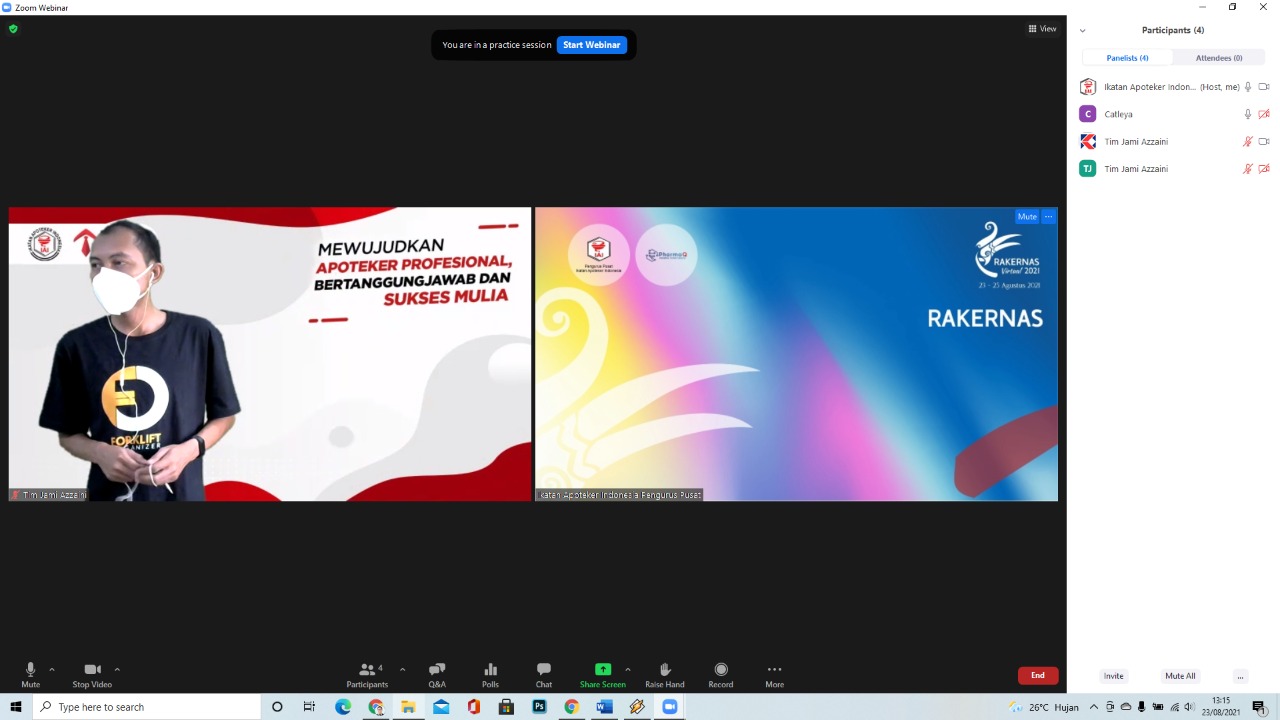Open the Polls icon
This screenshot has width=1280, height=720.
[490, 669]
